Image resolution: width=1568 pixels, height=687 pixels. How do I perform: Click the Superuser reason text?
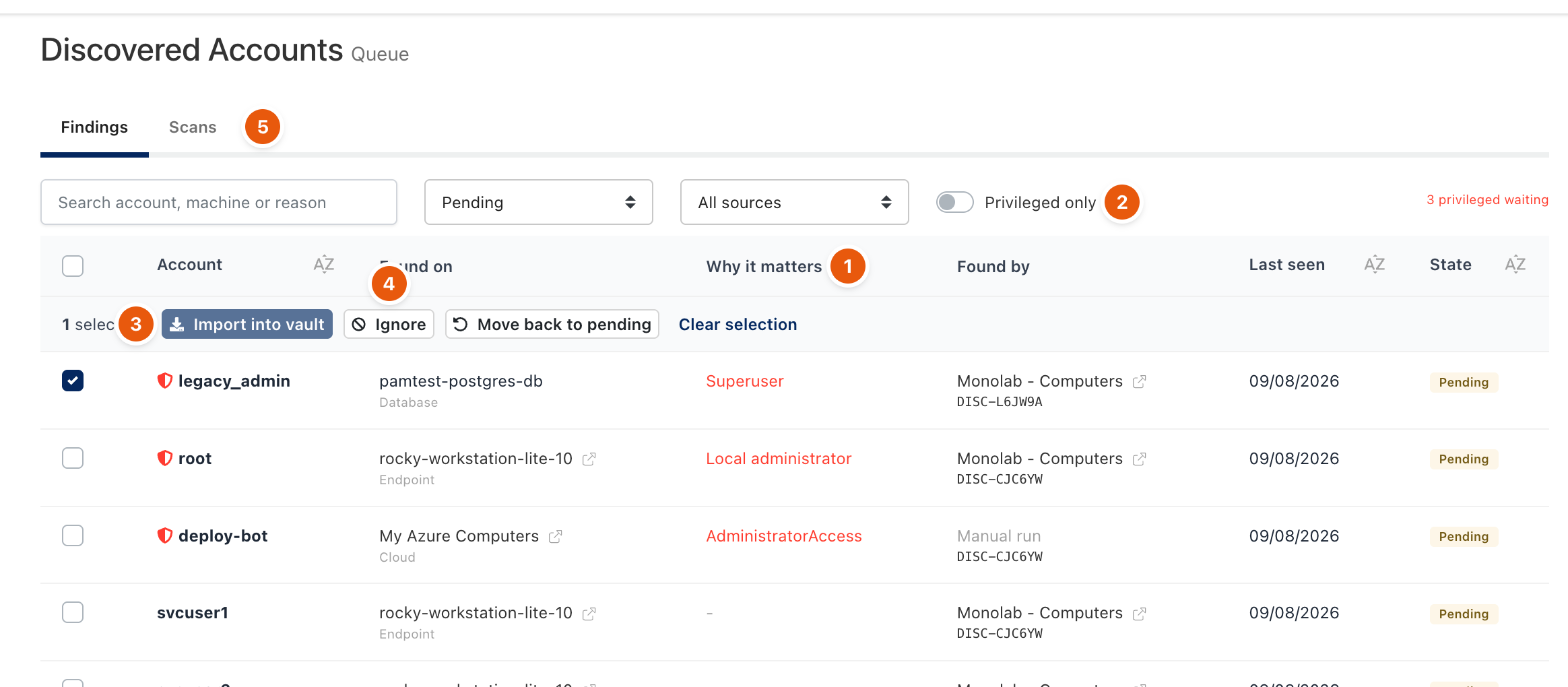[x=745, y=381]
